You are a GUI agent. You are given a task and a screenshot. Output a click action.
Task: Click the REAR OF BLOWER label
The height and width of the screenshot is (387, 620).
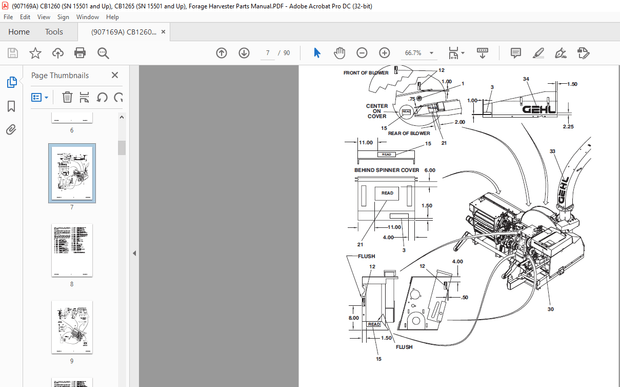(x=409, y=133)
